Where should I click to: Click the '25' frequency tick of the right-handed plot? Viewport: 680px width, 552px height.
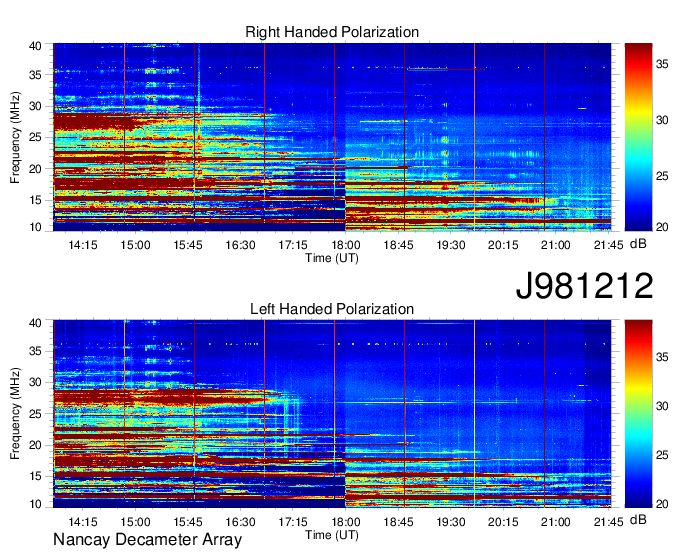click(x=35, y=137)
